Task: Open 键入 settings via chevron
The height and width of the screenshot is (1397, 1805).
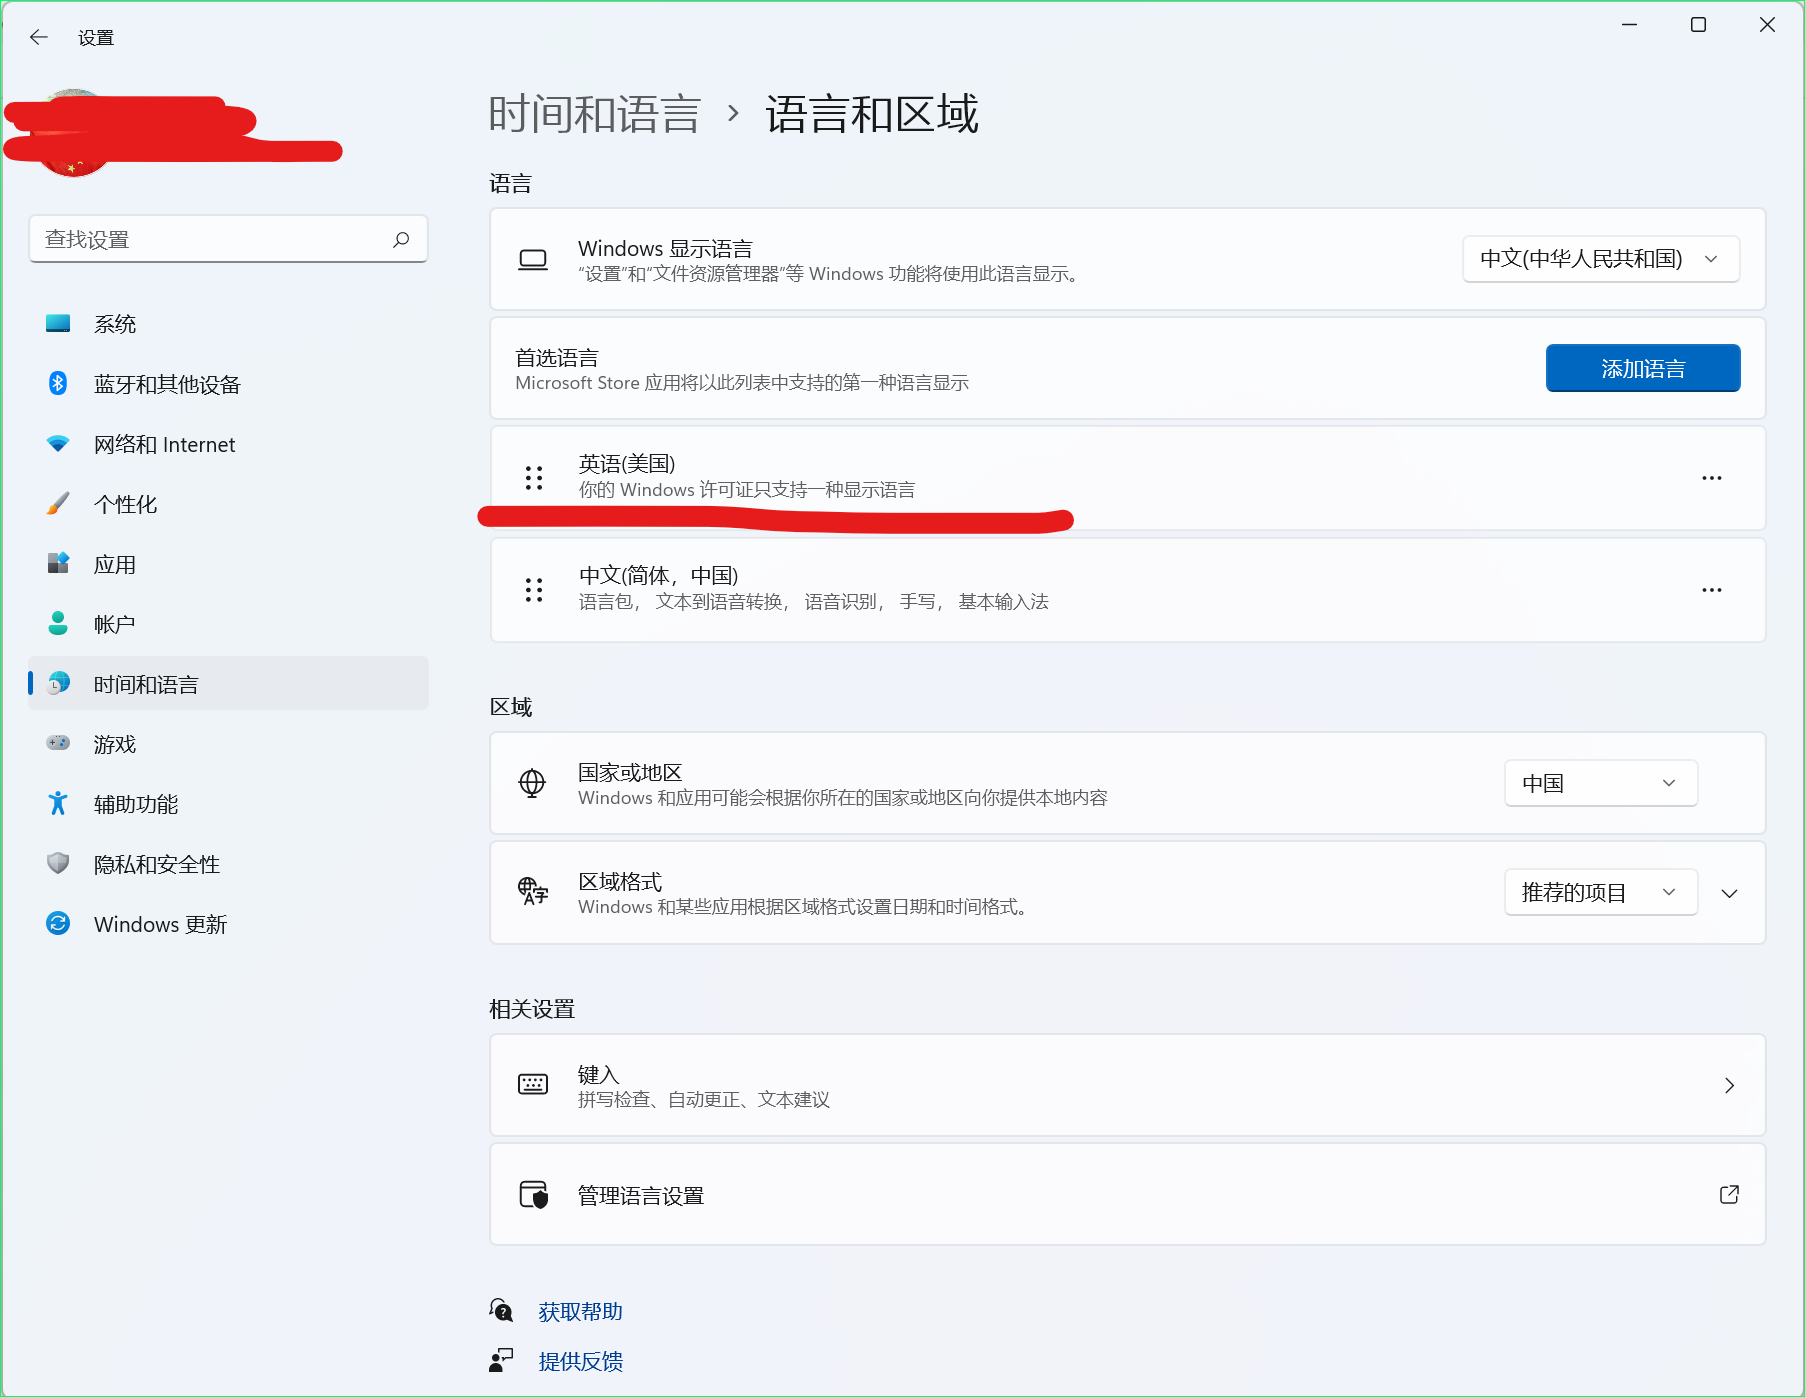Action: coord(1729,1085)
